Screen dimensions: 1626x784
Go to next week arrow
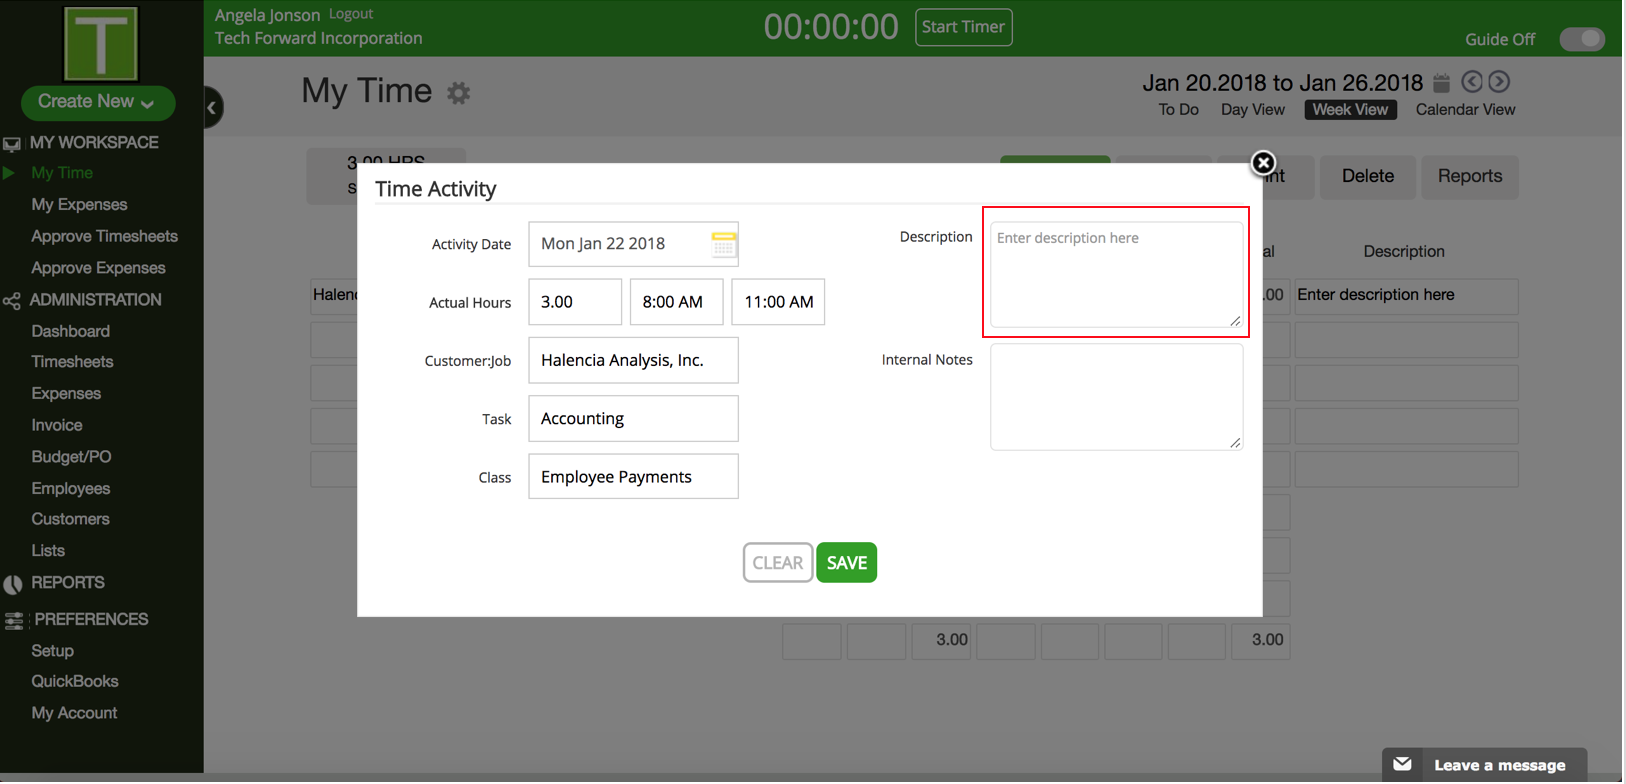pyautogui.click(x=1498, y=82)
